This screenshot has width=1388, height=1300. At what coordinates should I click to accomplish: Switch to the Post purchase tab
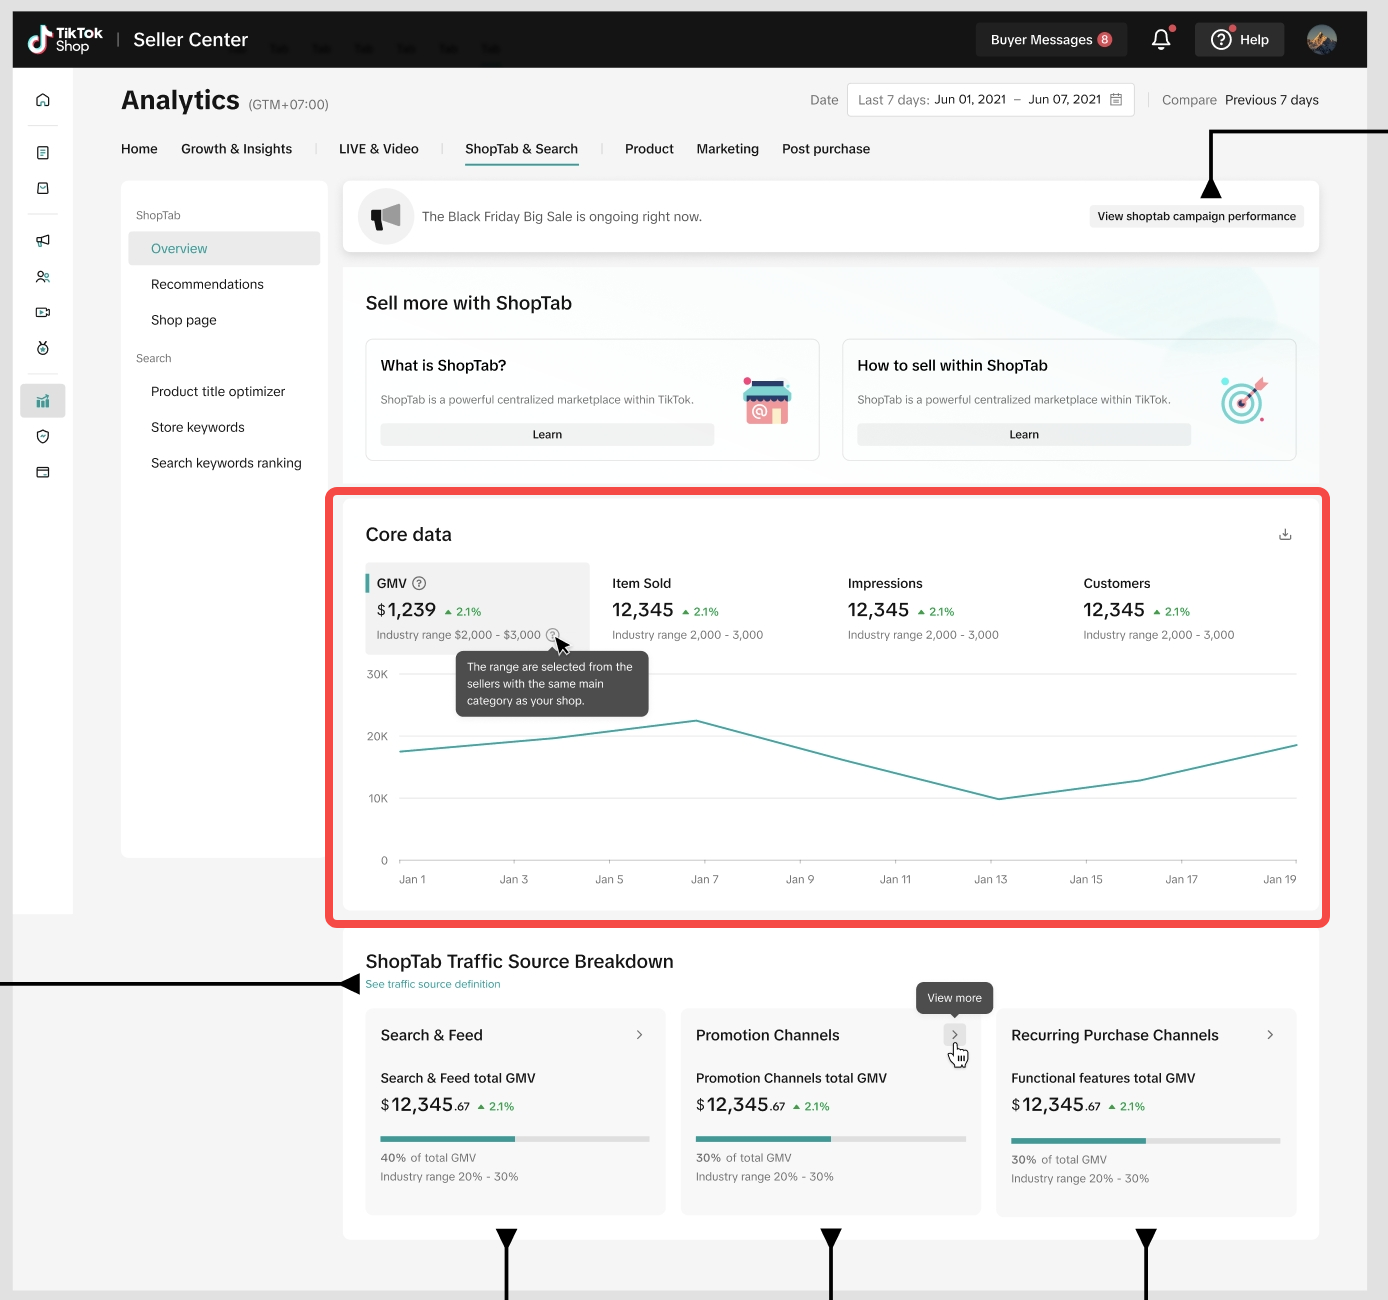[x=826, y=149]
